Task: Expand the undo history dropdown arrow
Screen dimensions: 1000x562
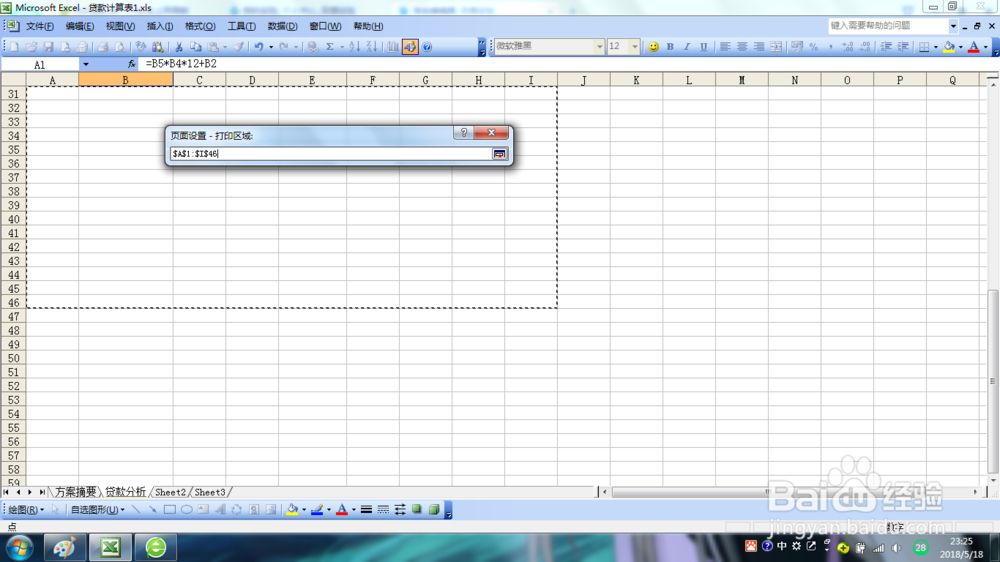Action: tap(271, 47)
